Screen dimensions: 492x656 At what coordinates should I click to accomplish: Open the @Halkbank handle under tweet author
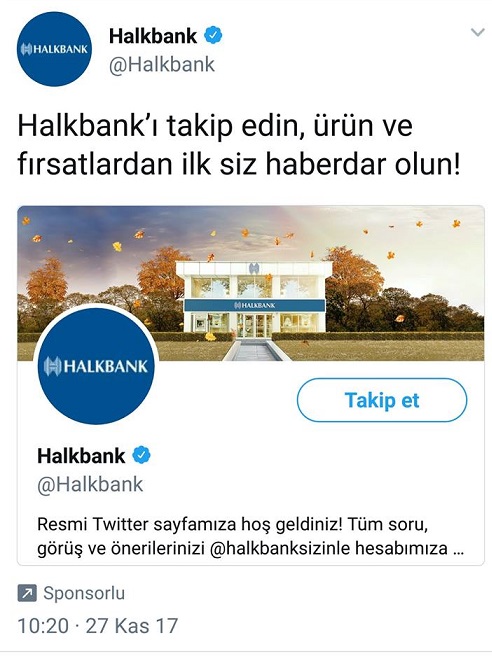click(x=161, y=65)
